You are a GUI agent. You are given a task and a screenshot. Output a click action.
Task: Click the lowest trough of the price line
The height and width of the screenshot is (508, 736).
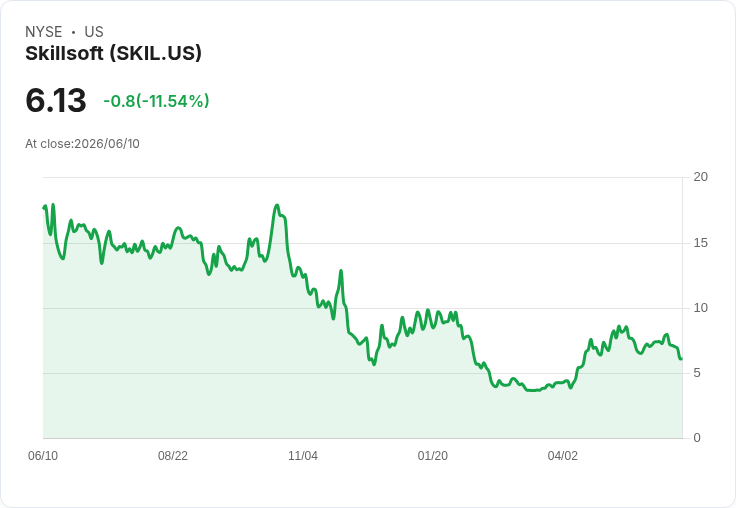pos(533,390)
